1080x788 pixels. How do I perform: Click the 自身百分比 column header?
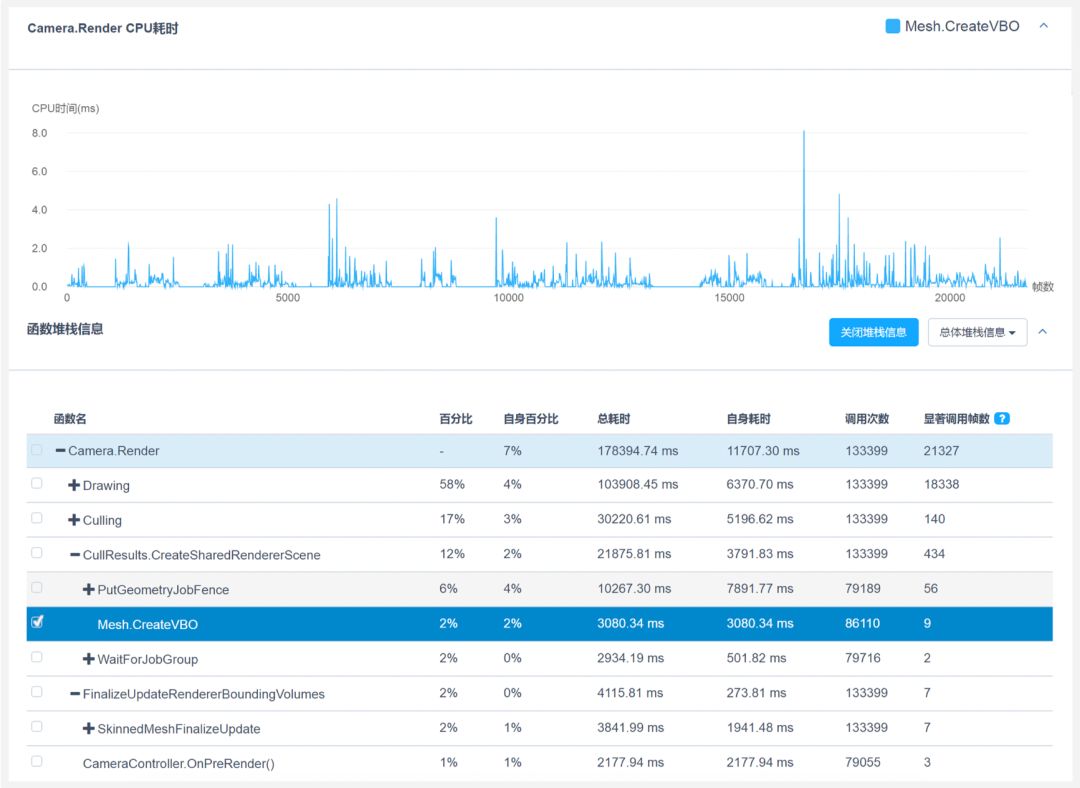[531, 419]
